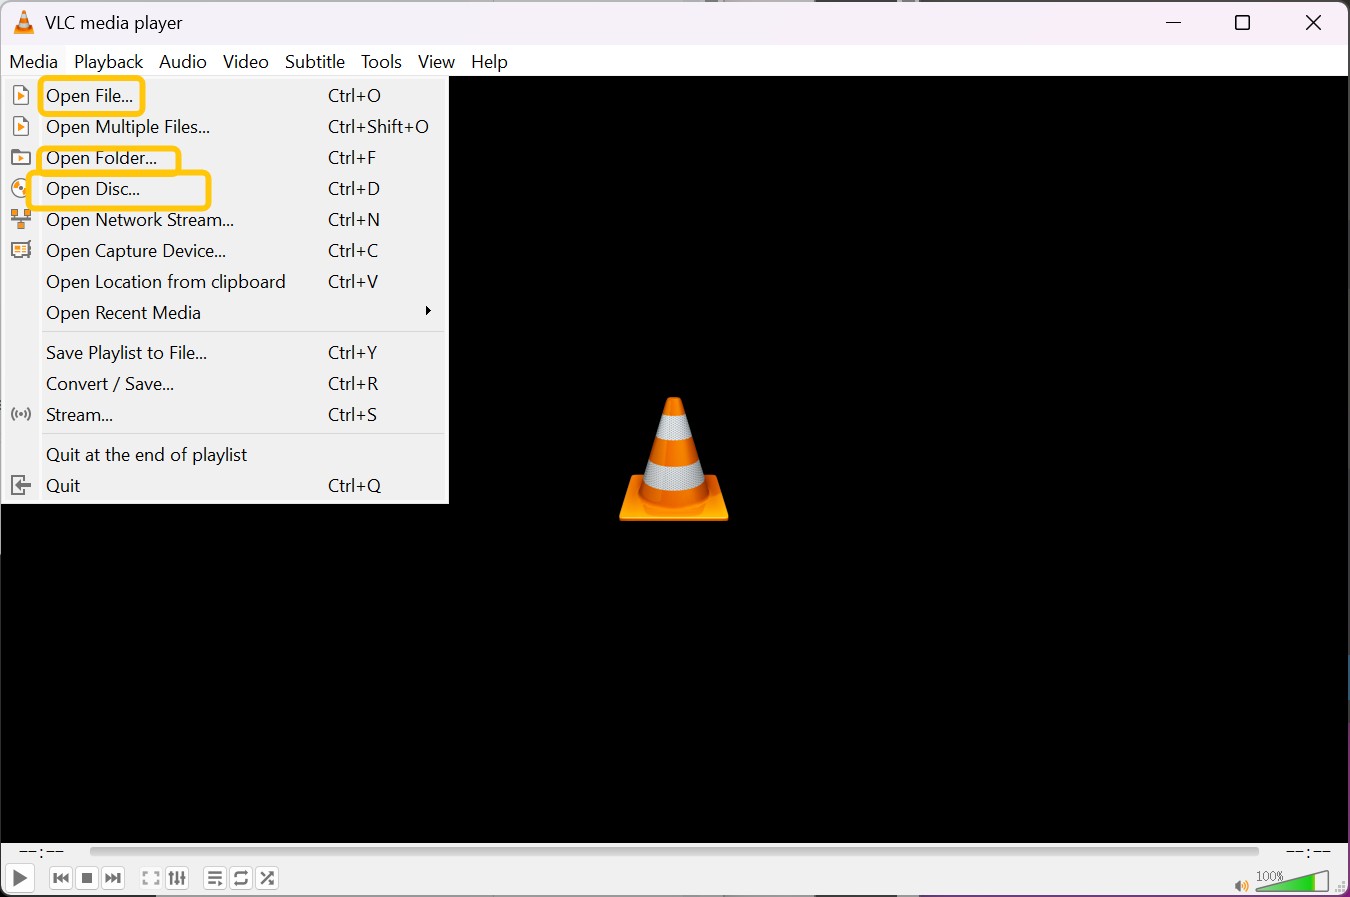Toggle loop mode on the toolbar

[x=241, y=878]
